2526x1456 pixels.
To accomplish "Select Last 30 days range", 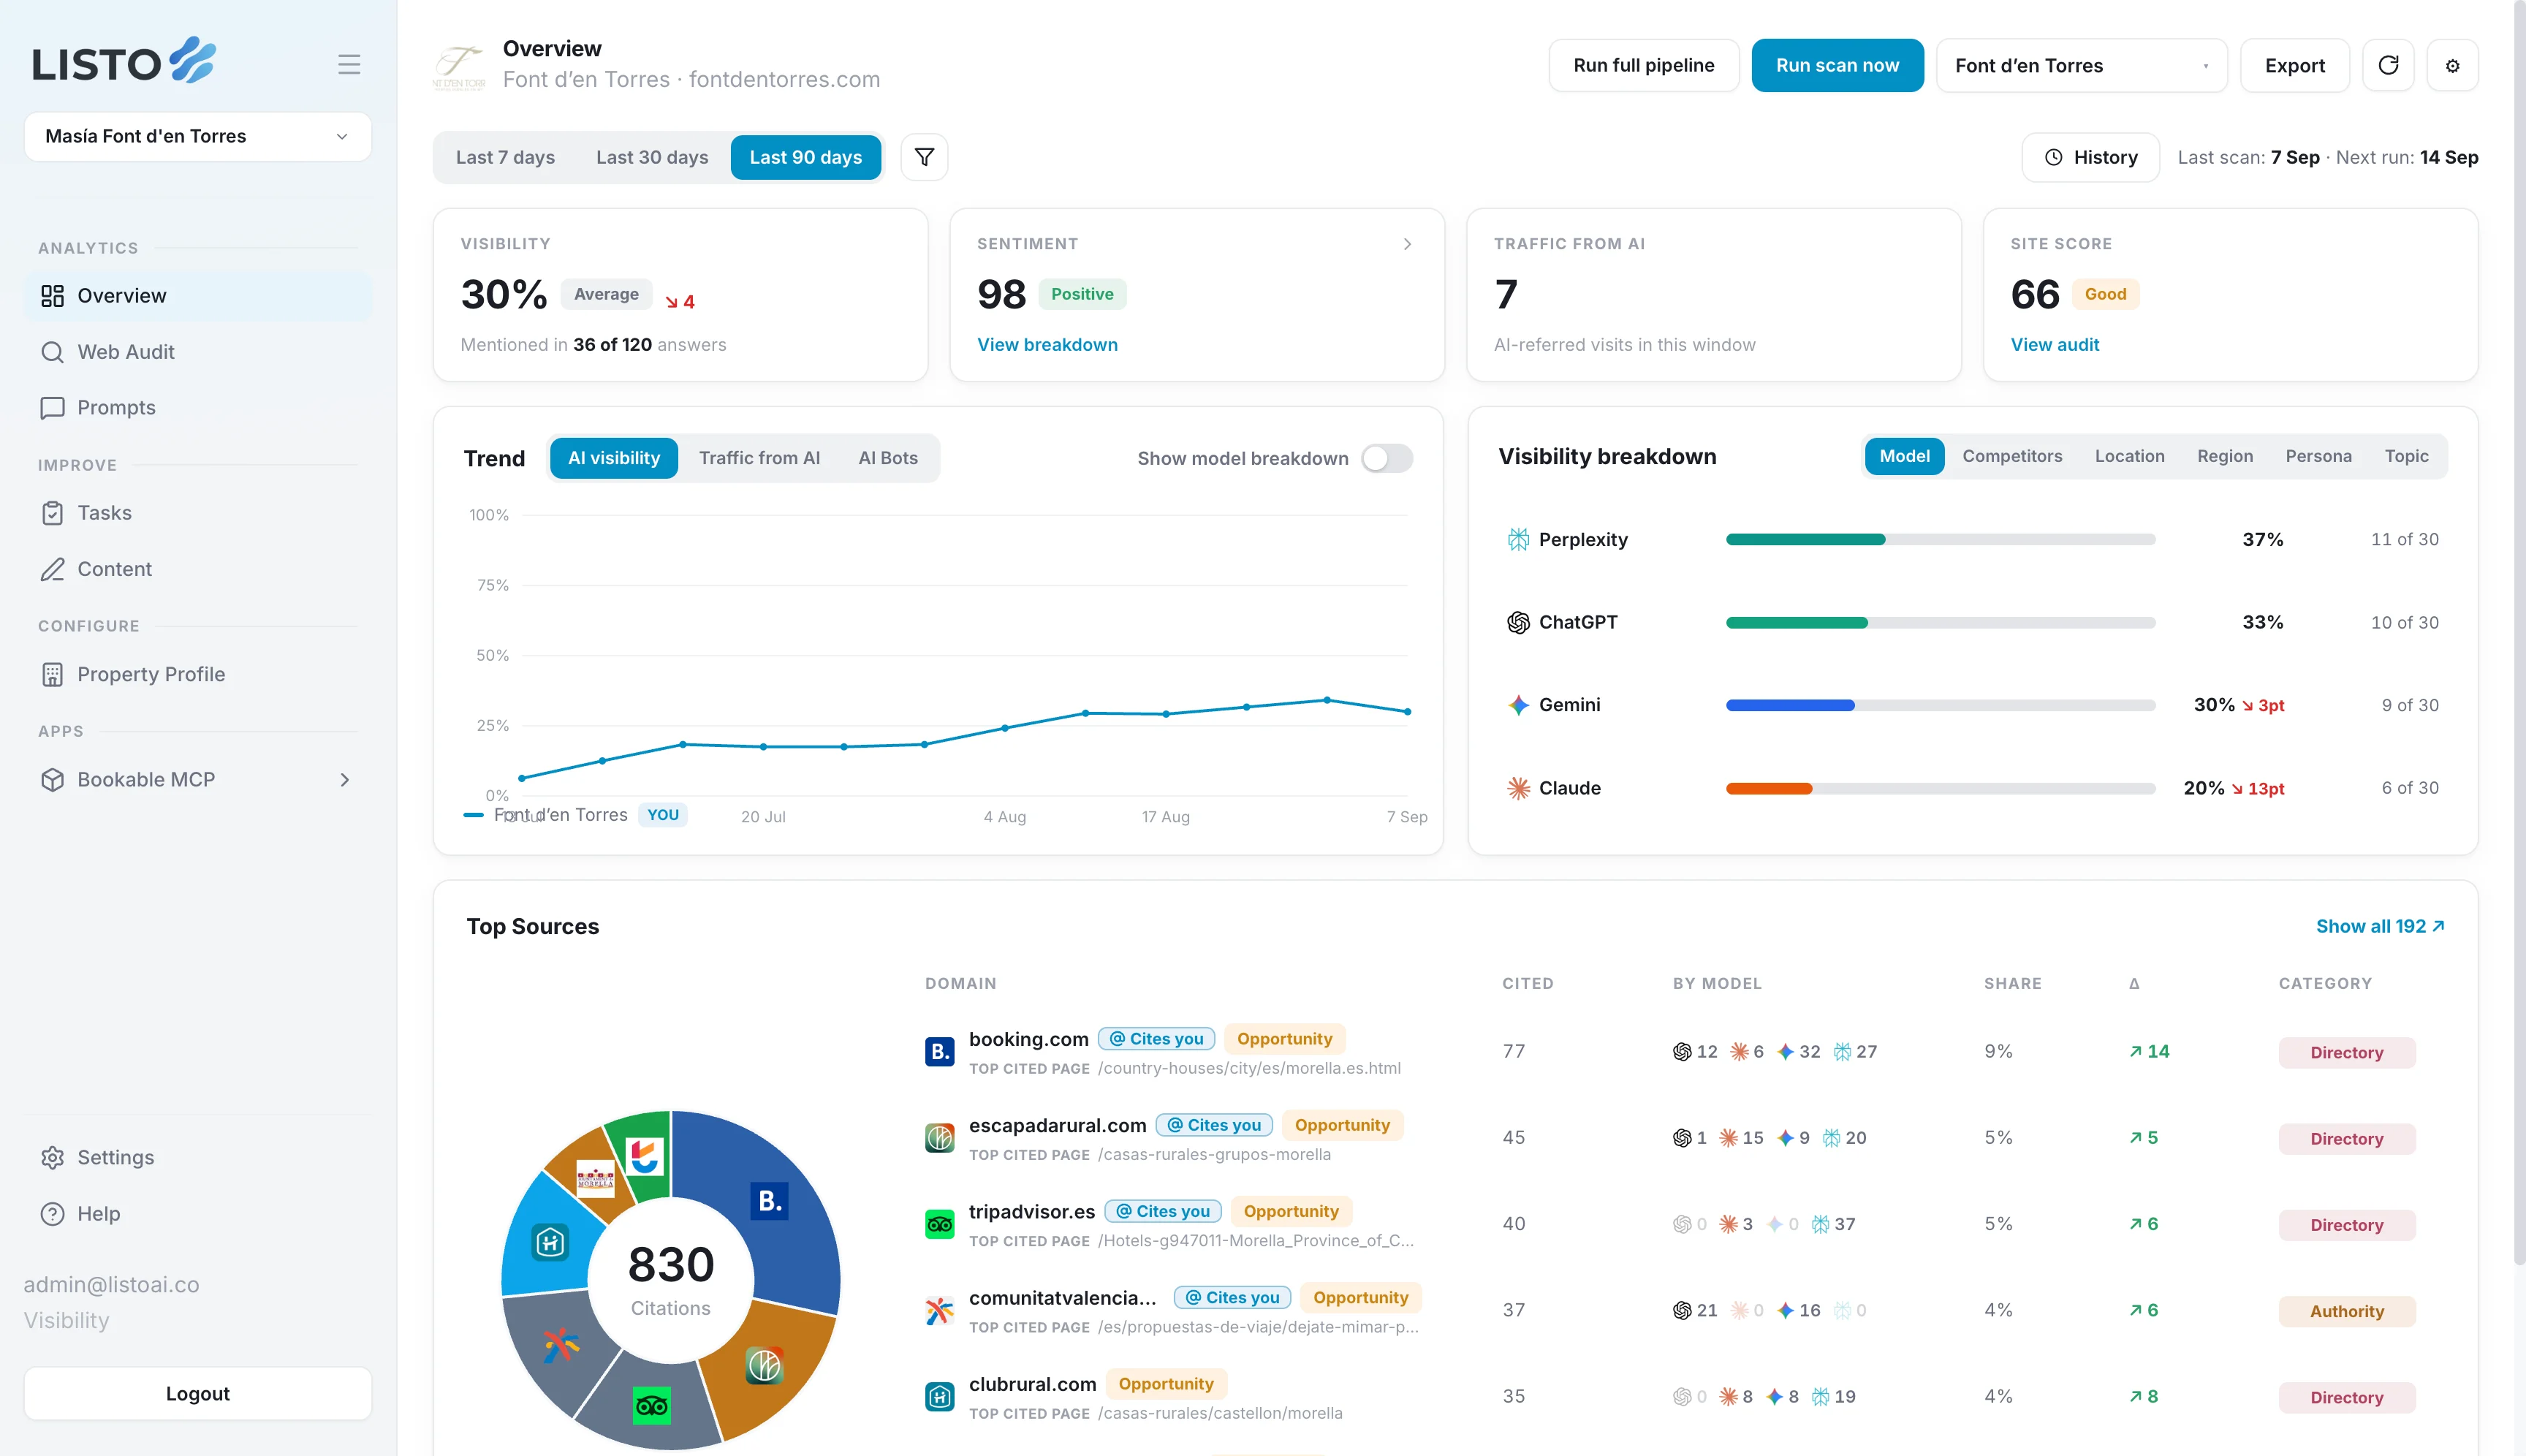I will 652,157.
